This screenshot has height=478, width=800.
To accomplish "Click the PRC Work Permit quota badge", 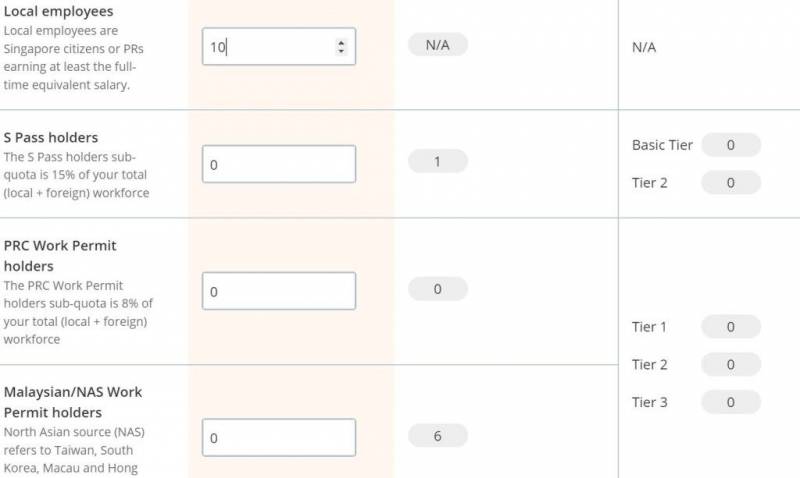I will pyautogui.click(x=437, y=289).
